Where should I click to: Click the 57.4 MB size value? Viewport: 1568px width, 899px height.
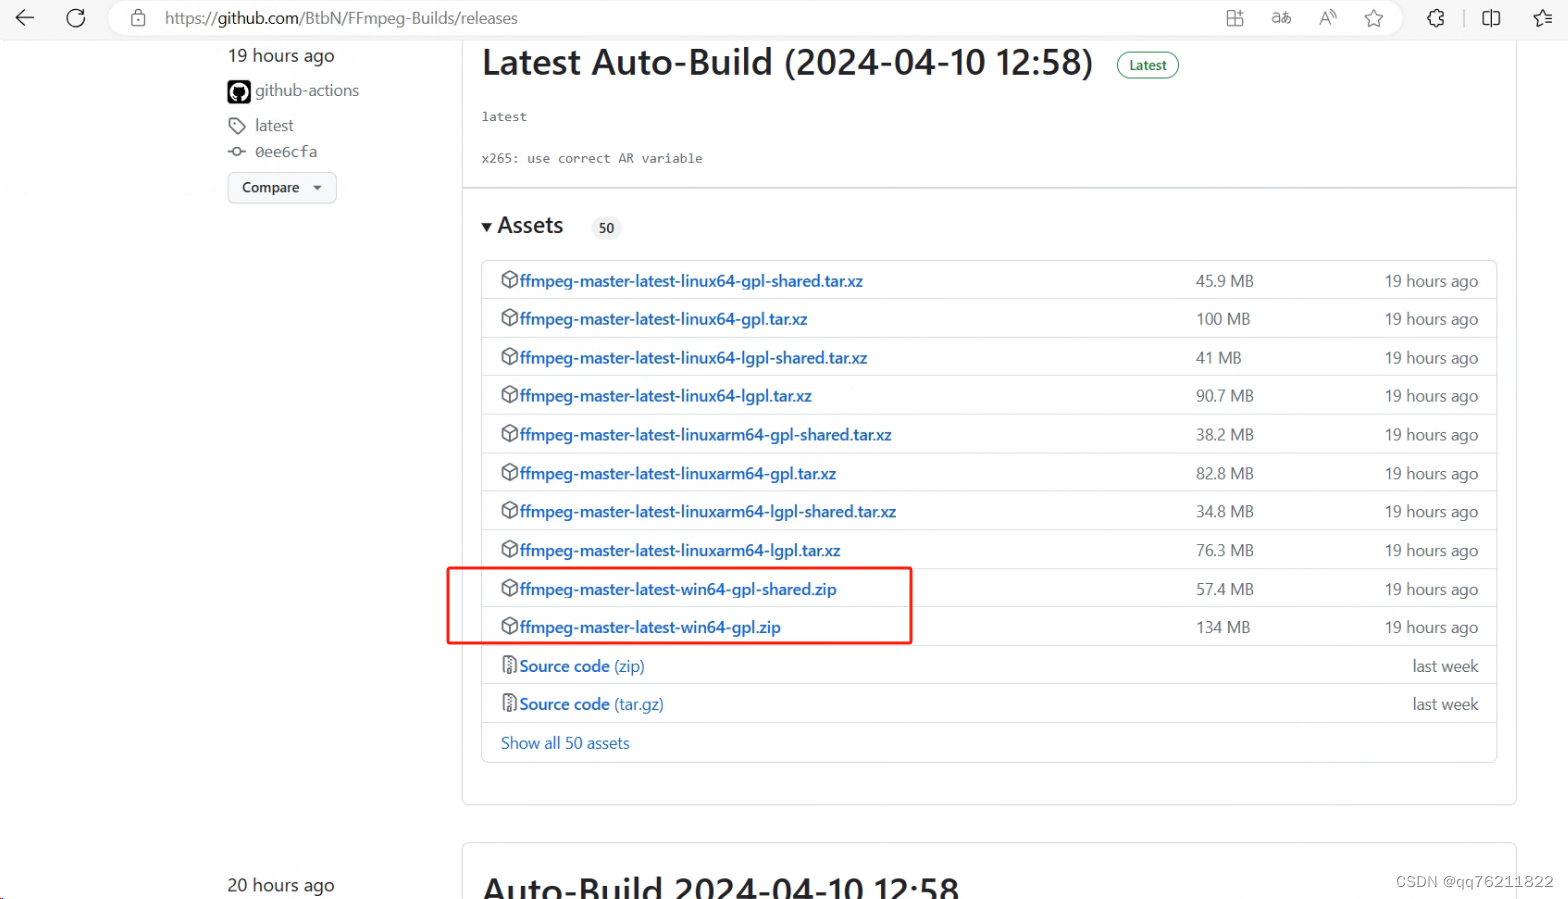coord(1224,589)
